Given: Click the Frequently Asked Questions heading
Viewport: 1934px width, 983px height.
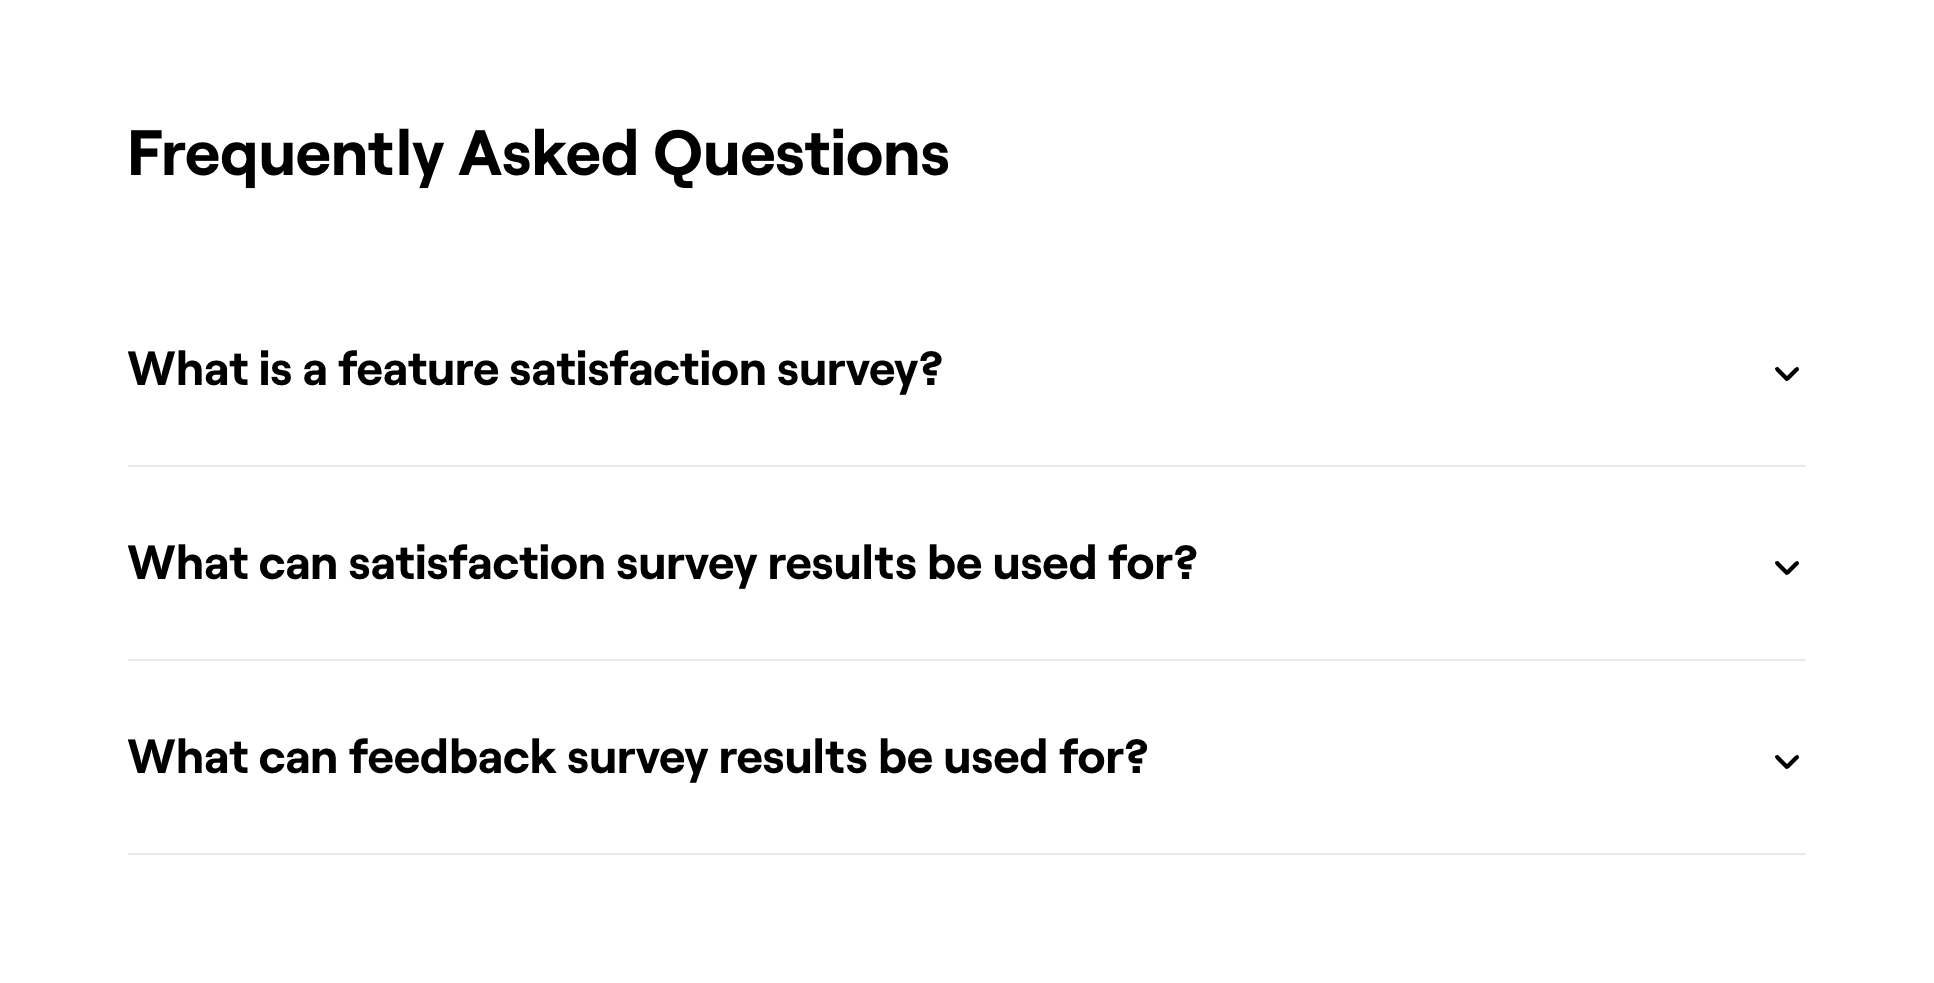Looking at the screenshot, I should (x=538, y=154).
